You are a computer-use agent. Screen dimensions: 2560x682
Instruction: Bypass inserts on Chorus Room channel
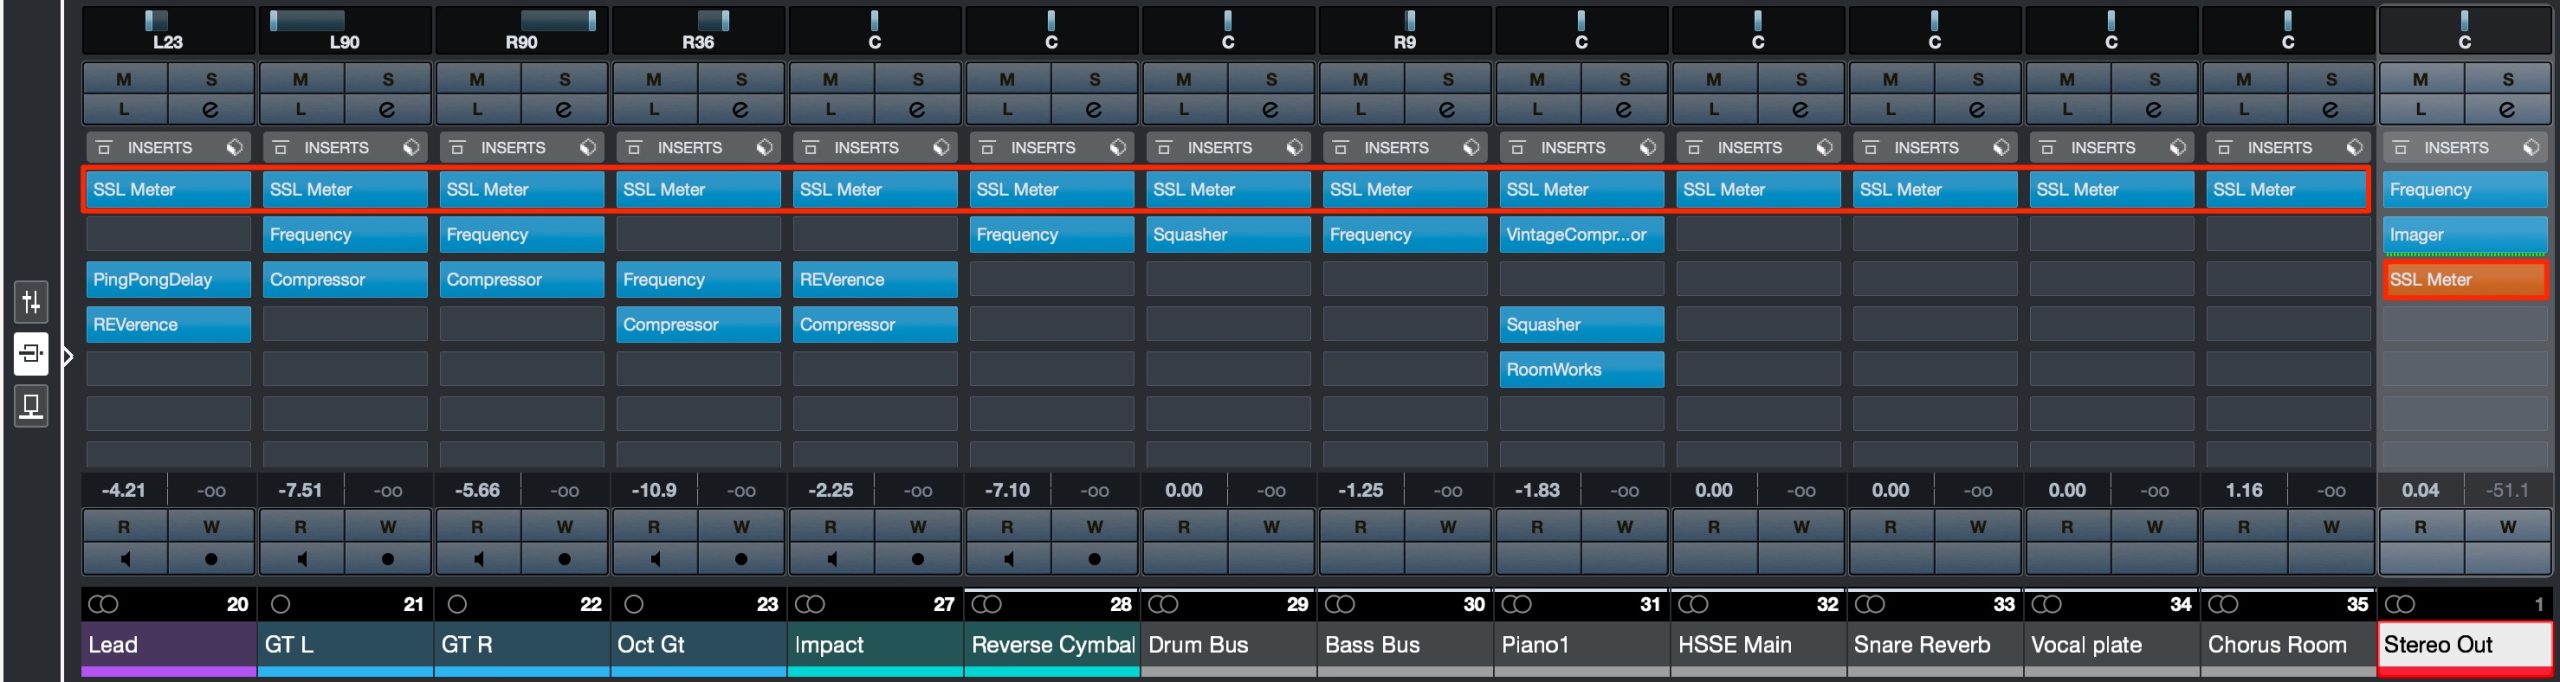[2224, 148]
